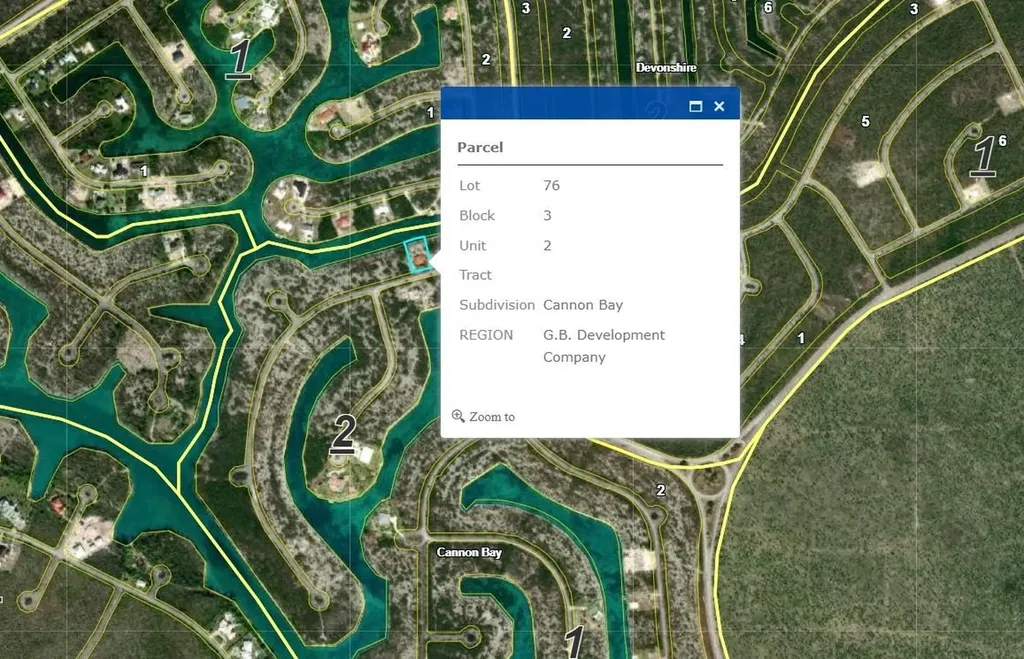Click the white Cannon Bay map label
The height and width of the screenshot is (659, 1024).
tap(469, 552)
